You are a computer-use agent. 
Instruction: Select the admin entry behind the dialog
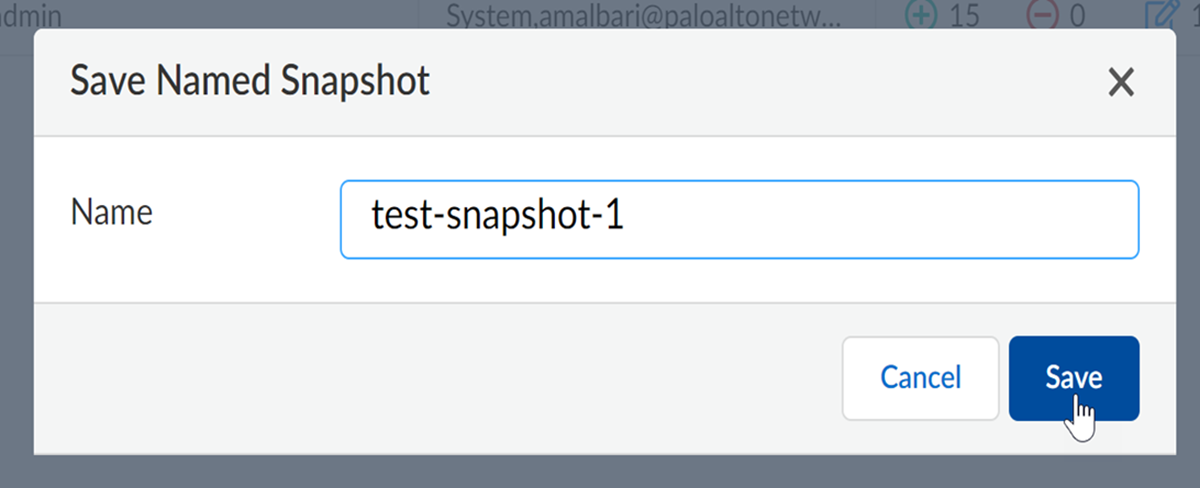coord(30,14)
